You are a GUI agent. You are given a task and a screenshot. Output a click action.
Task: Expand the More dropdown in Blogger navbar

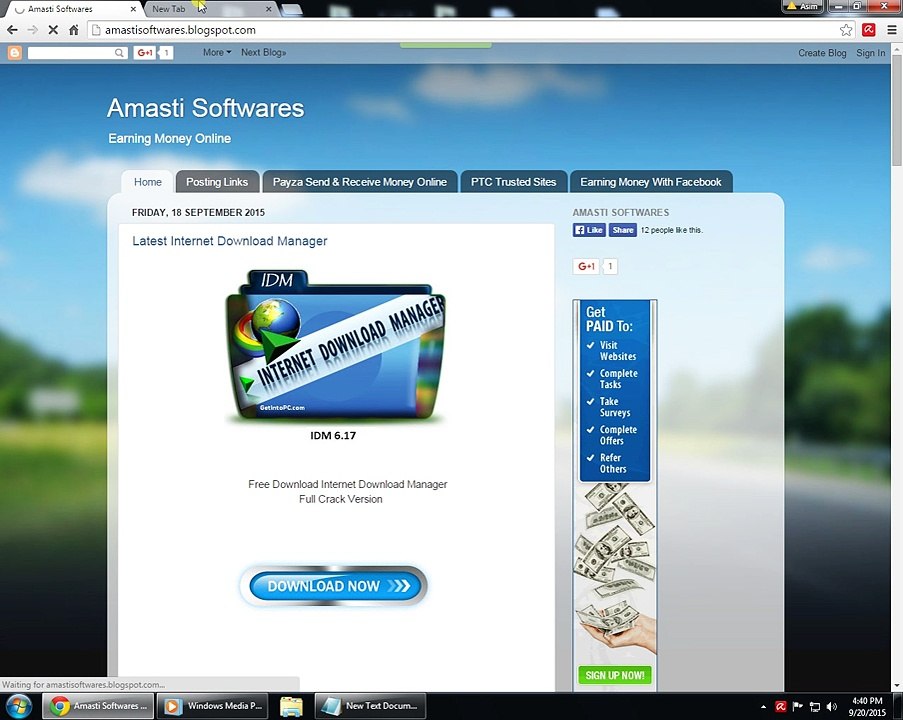217,52
